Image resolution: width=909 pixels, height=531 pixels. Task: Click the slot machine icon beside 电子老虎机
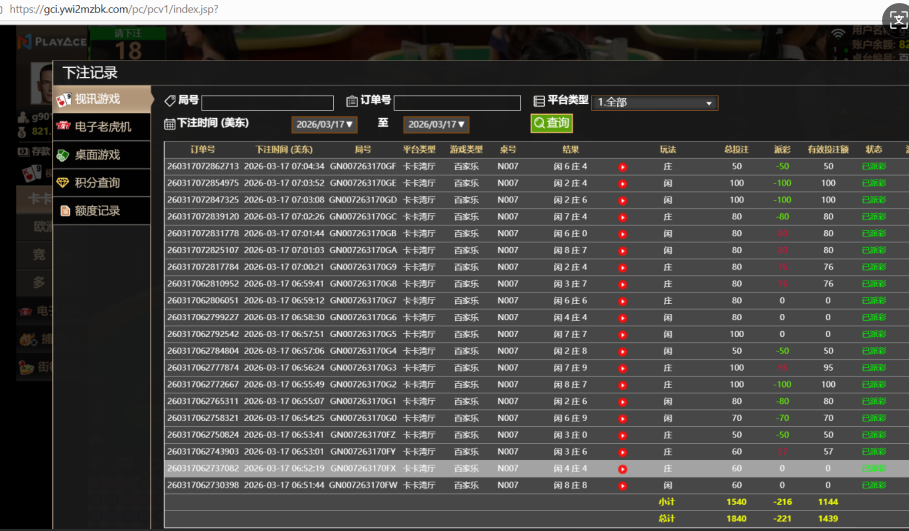64,127
